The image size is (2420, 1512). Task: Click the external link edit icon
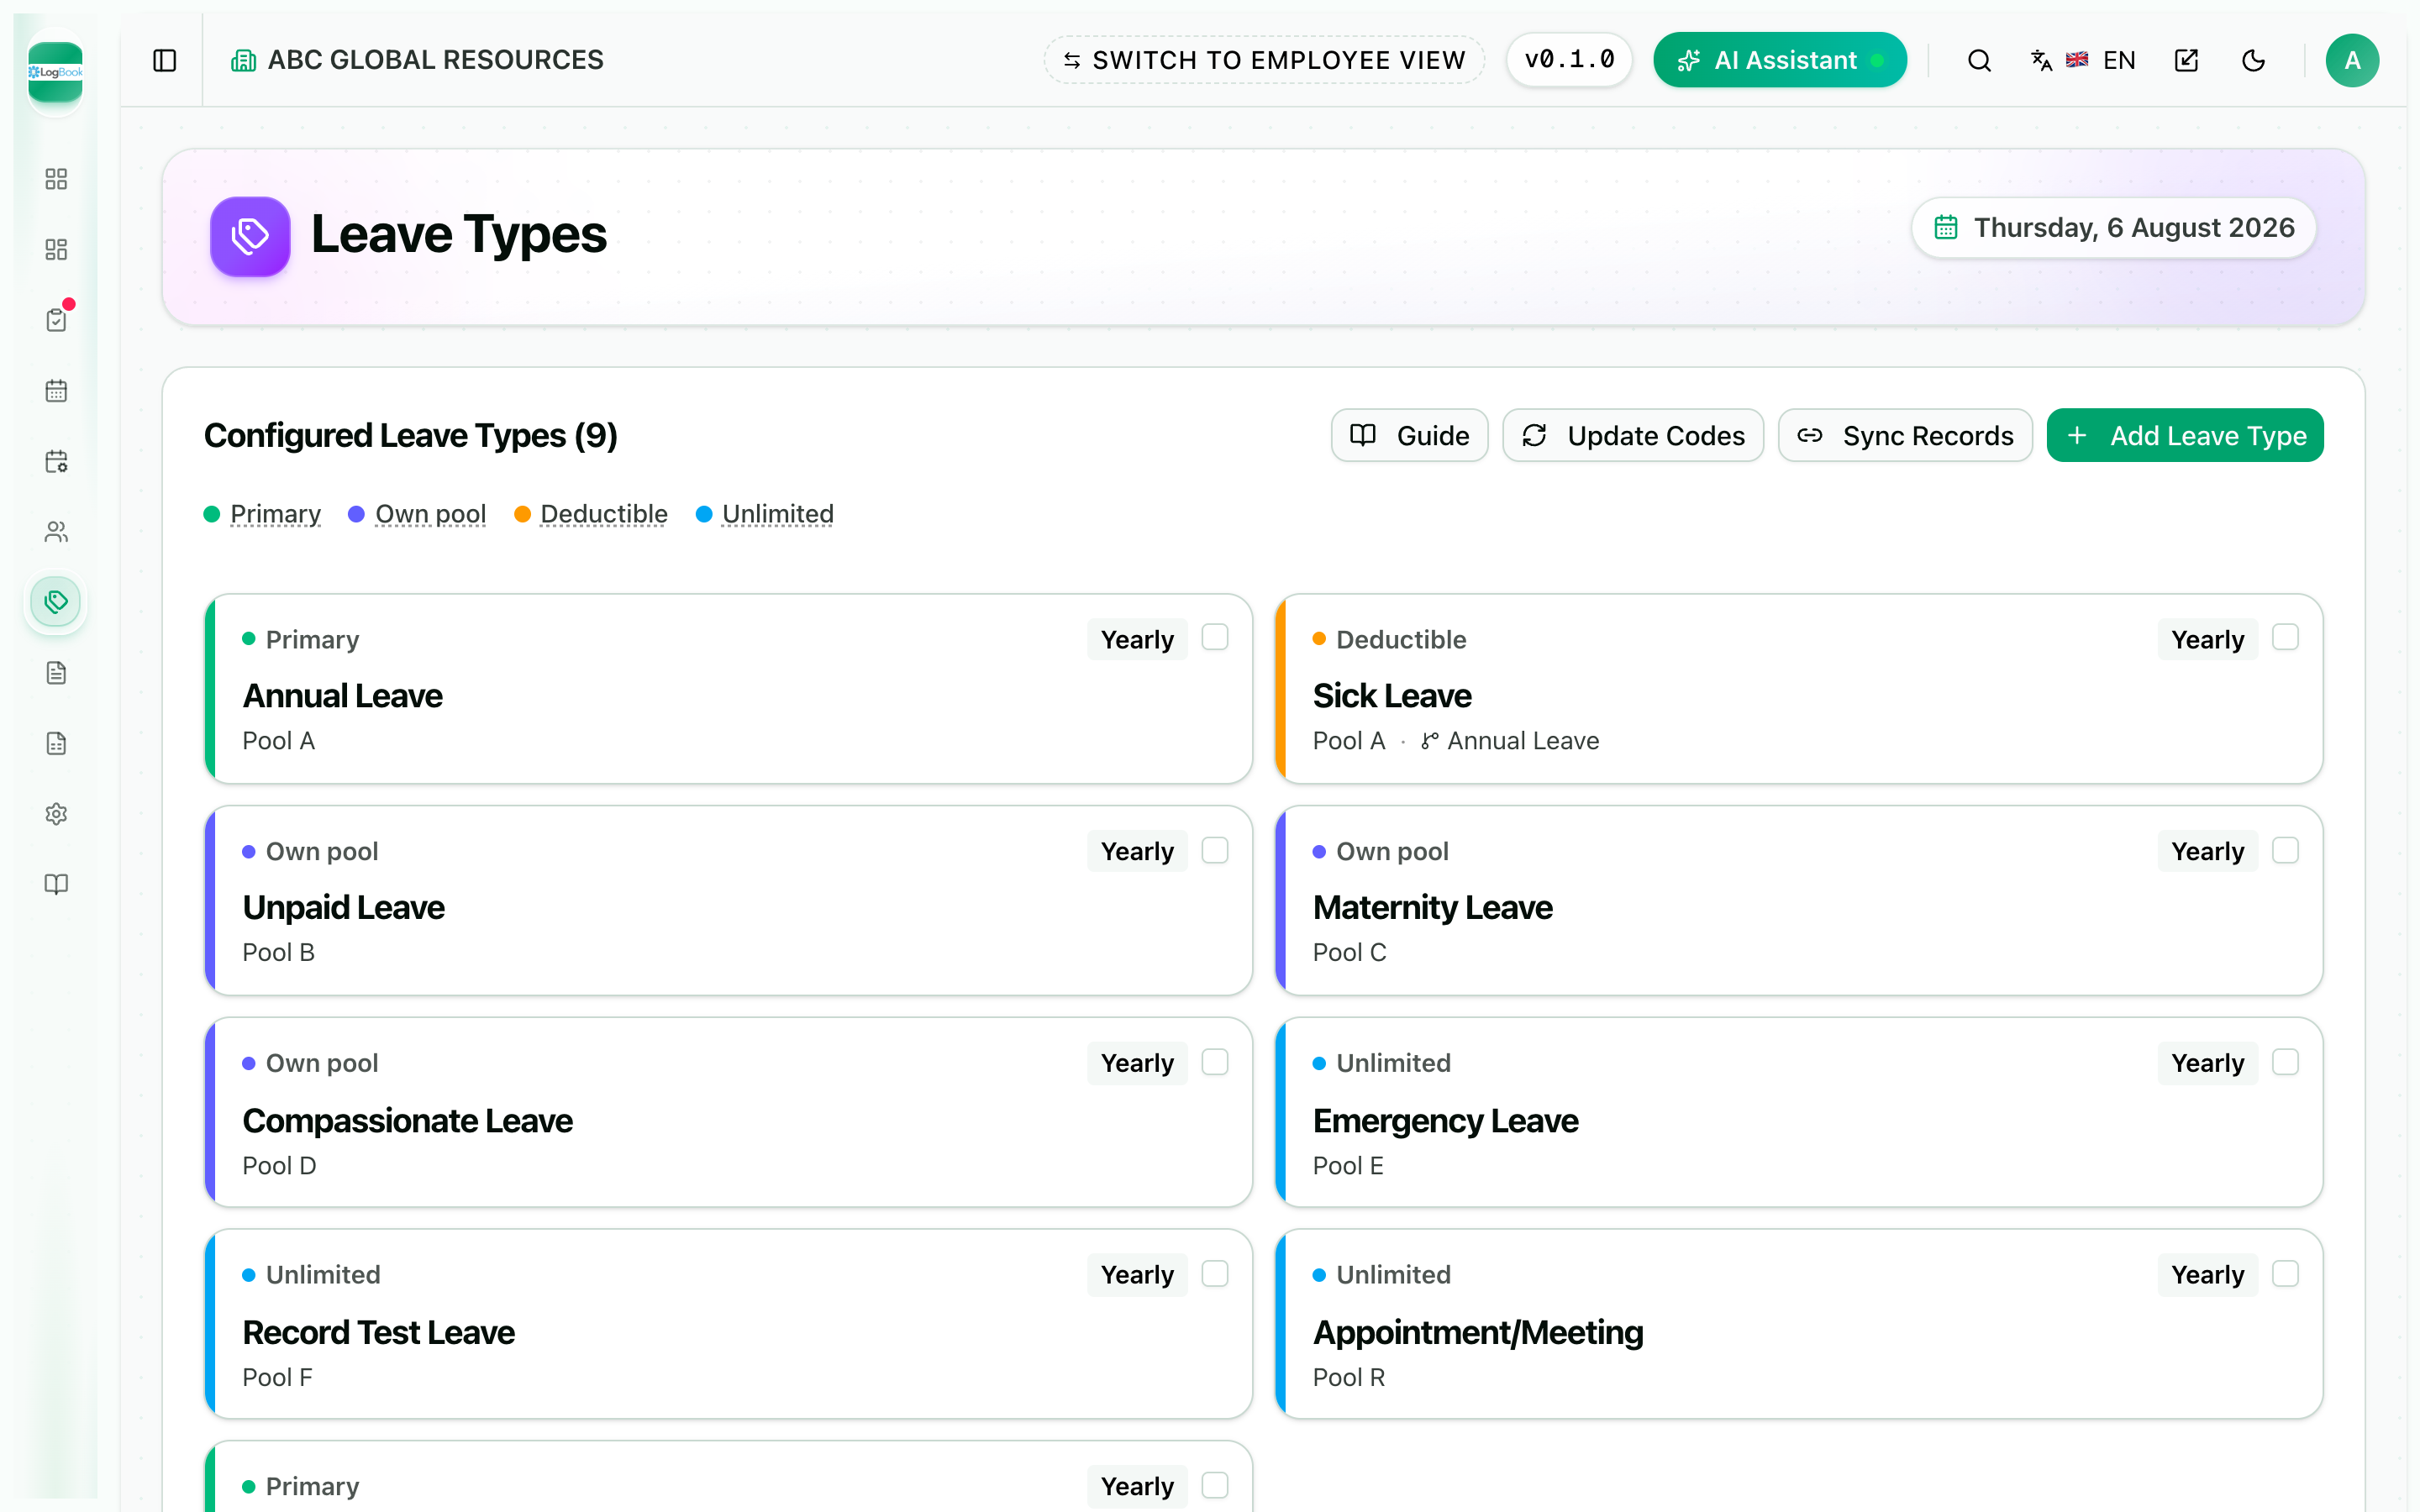[x=2187, y=61]
